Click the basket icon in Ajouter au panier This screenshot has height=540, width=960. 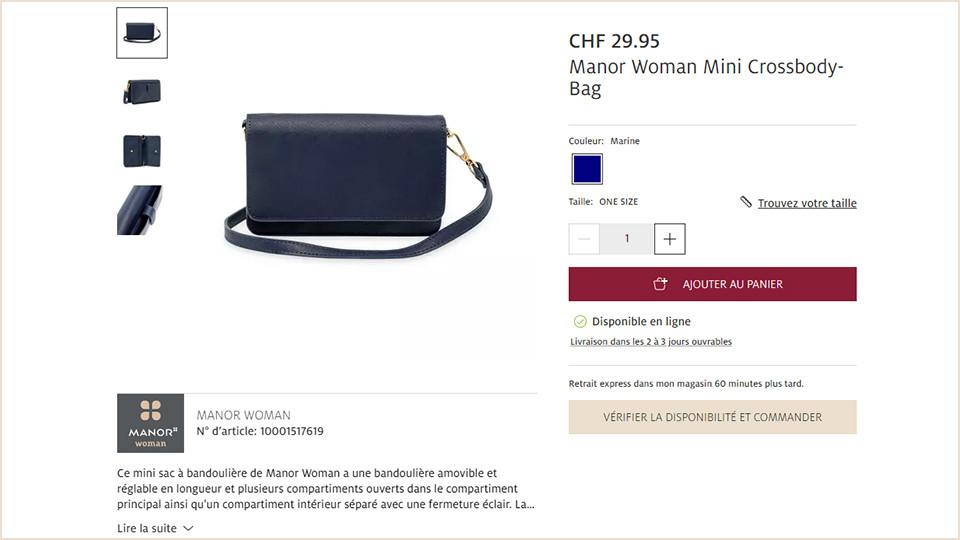pyautogui.click(x=660, y=283)
